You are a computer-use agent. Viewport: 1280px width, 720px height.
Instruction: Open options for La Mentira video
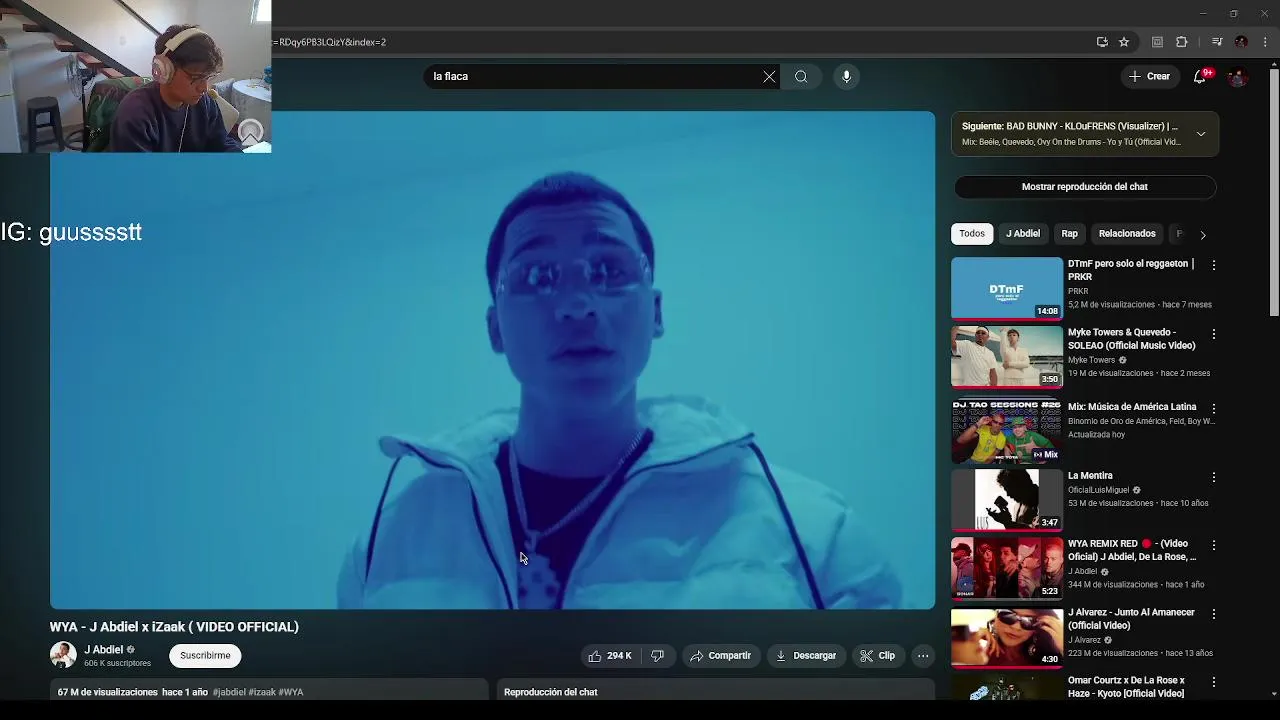[1213, 478]
